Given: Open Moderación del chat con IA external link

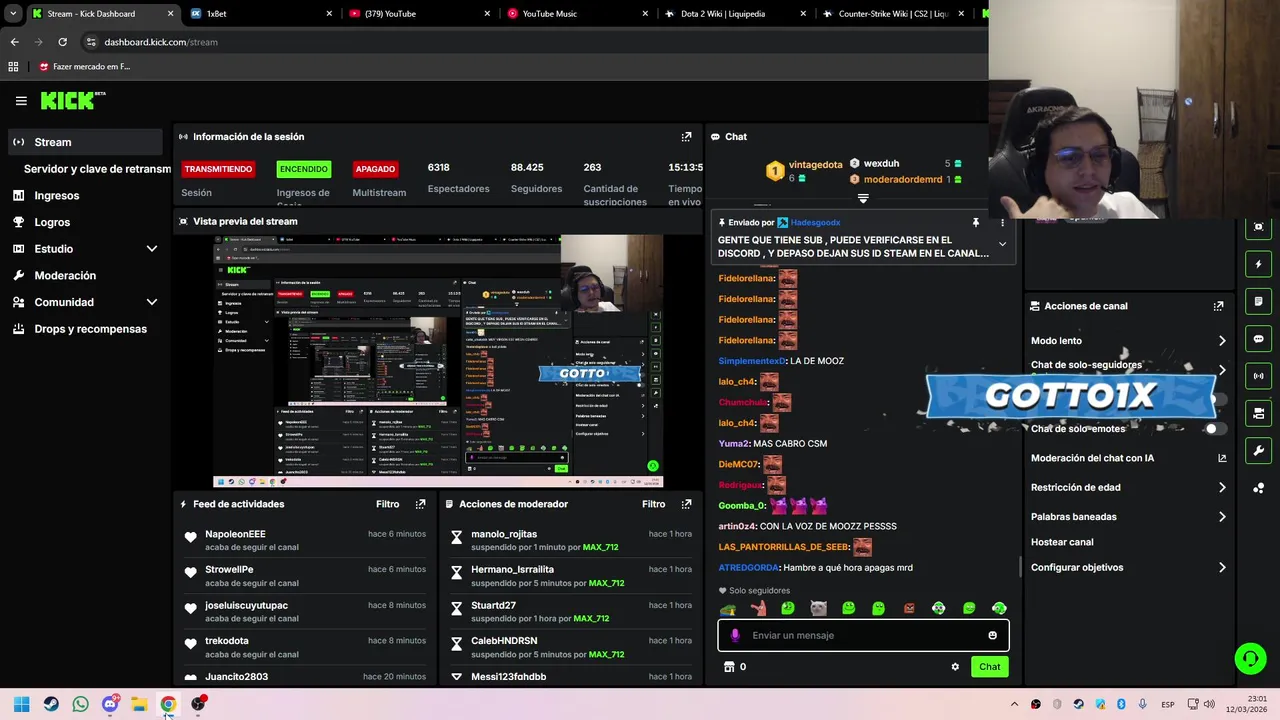Looking at the screenshot, I should [x=1222, y=458].
